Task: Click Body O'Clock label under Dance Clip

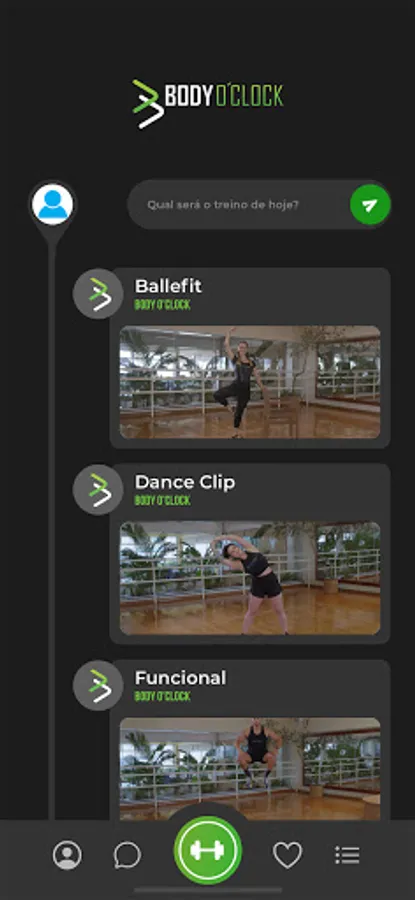Action: tap(162, 501)
